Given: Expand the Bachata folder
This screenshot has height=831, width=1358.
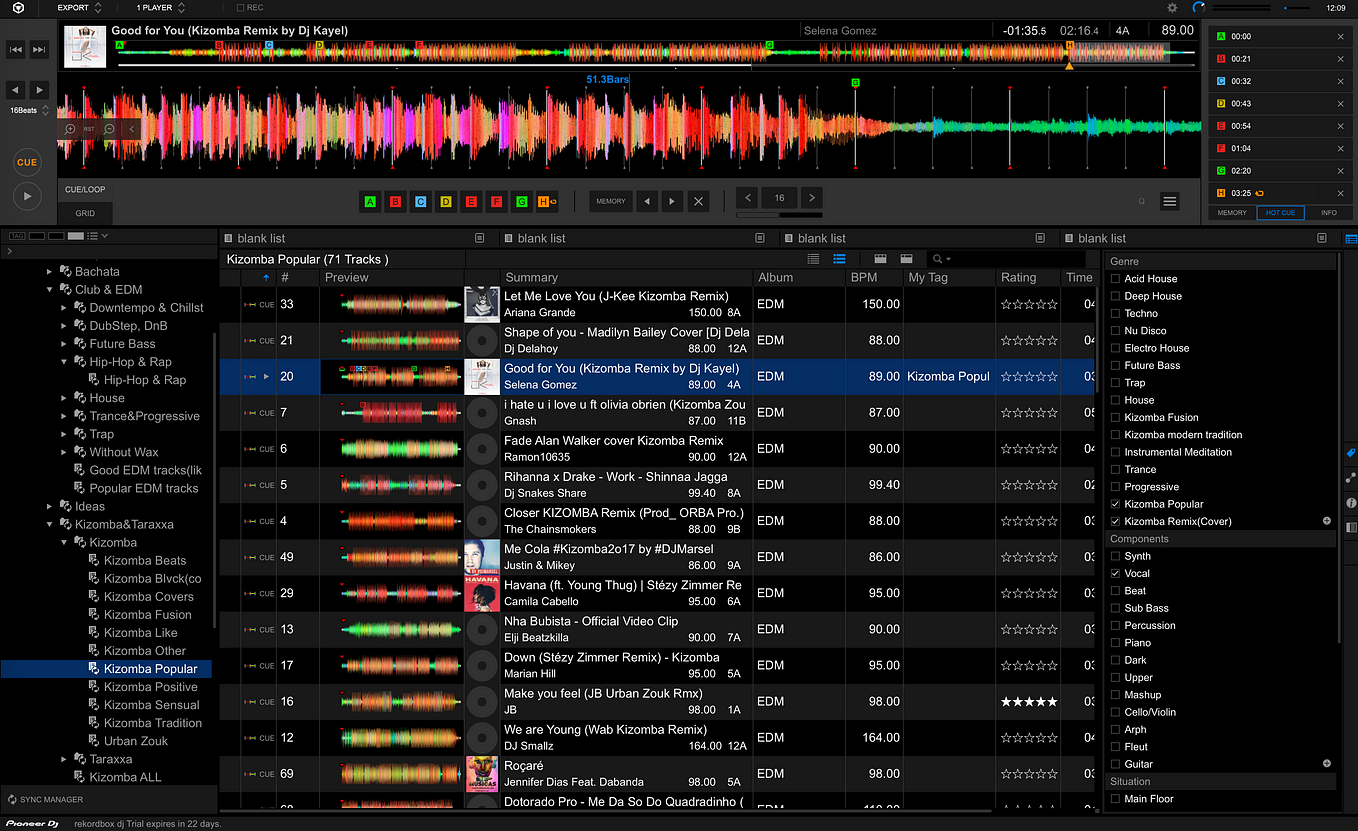Looking at the screenshot, I should [x=50, y=272].
